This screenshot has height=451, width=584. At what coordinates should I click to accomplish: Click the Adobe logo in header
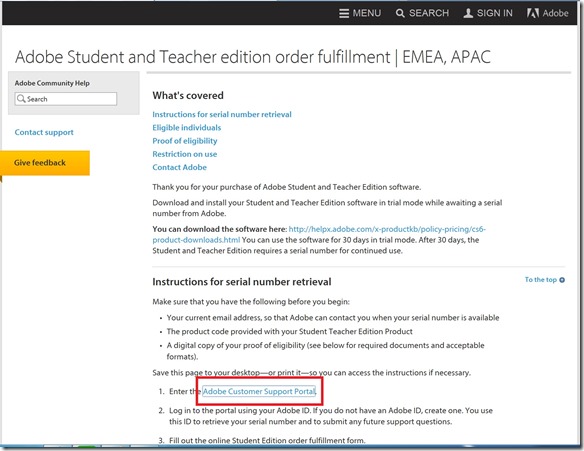(547, 13)
